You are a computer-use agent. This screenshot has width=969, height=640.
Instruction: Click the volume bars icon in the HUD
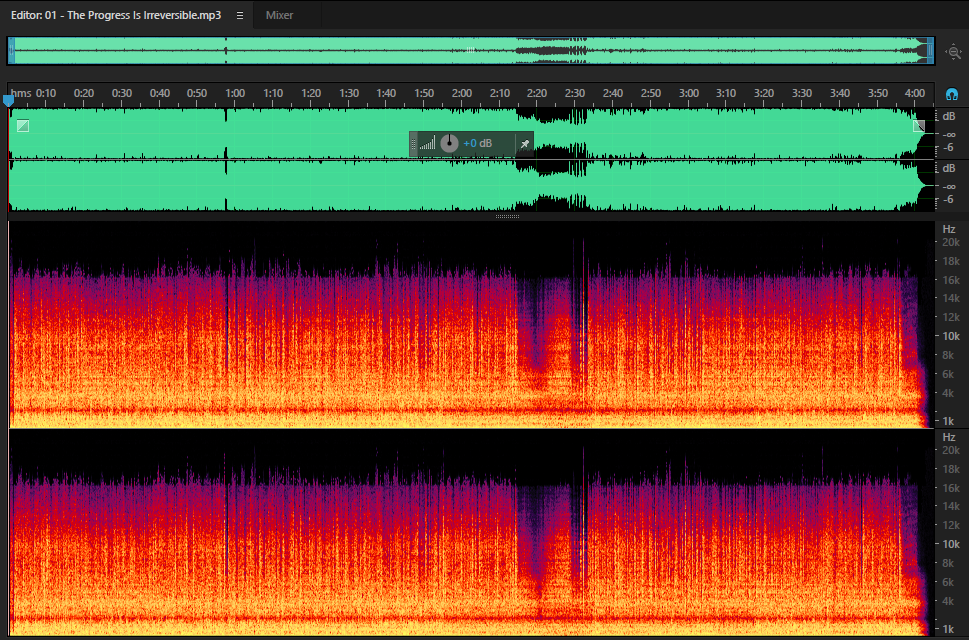[427, 143]
